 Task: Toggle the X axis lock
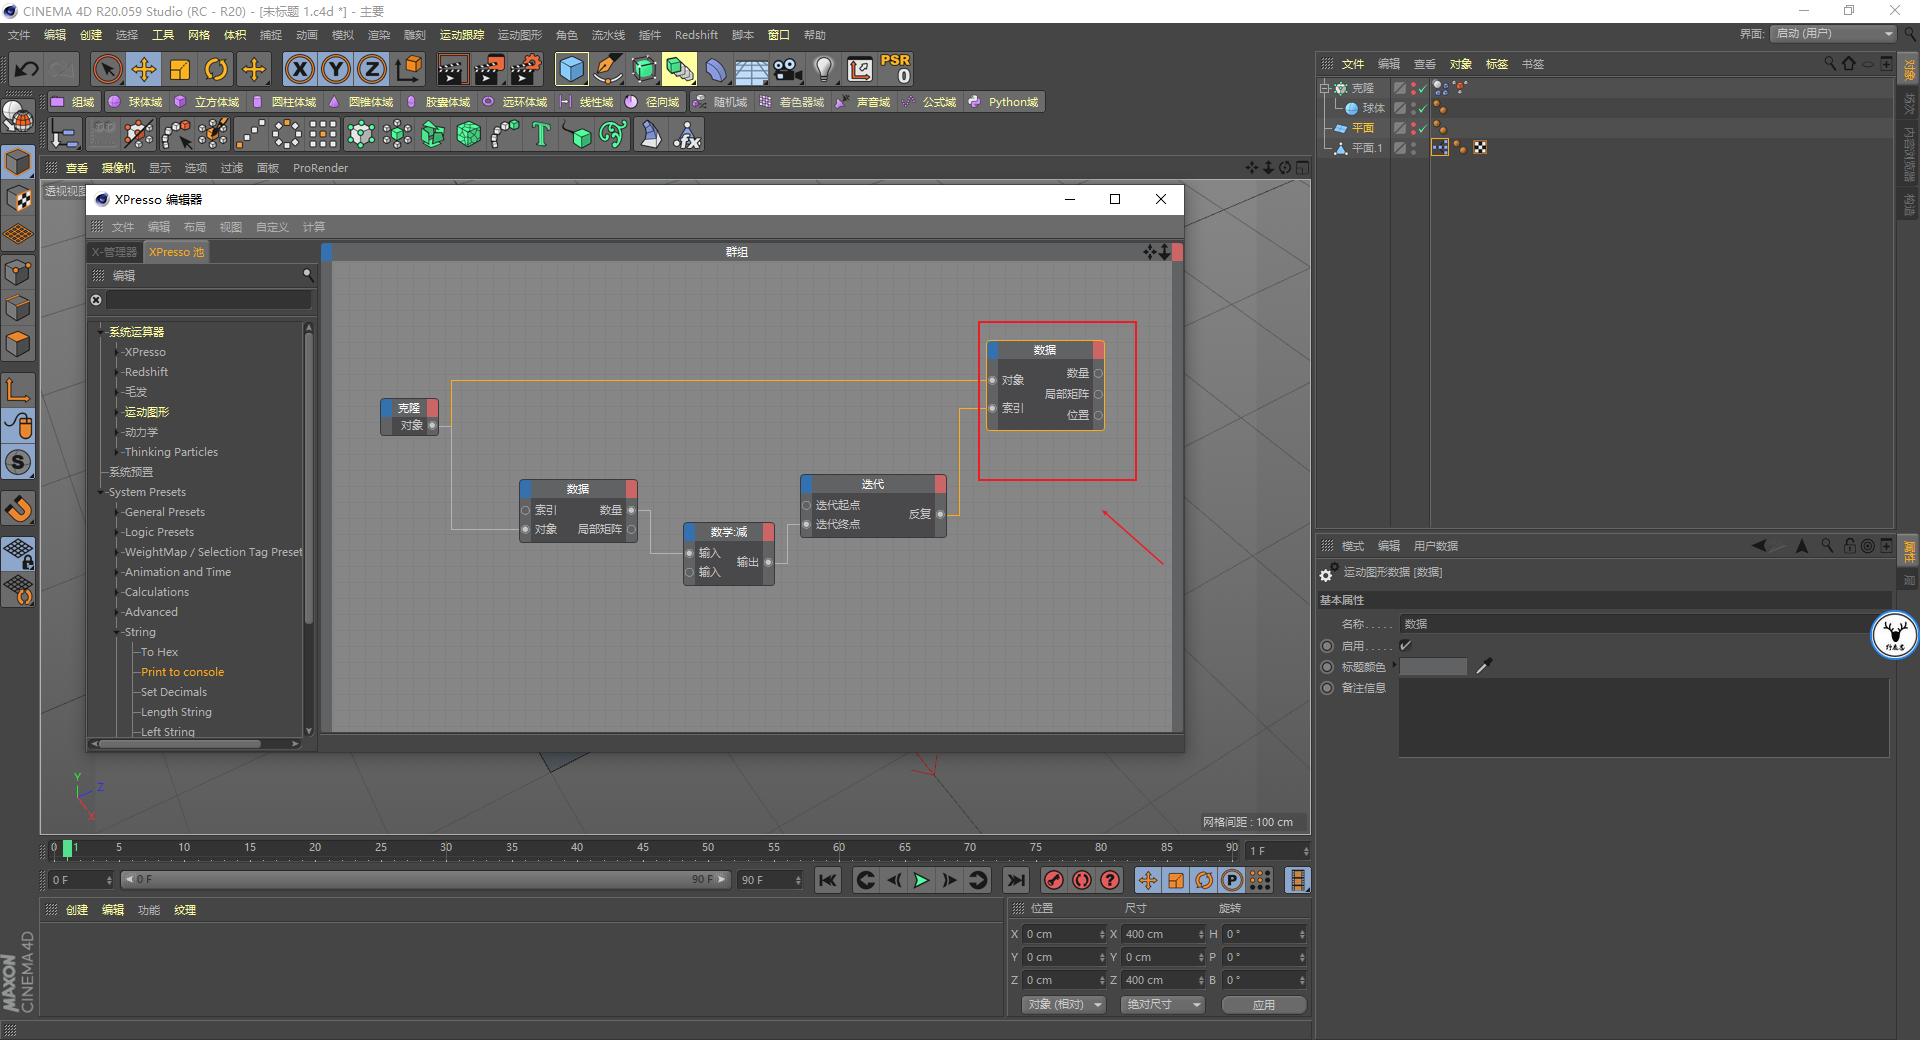pos(299,70)
